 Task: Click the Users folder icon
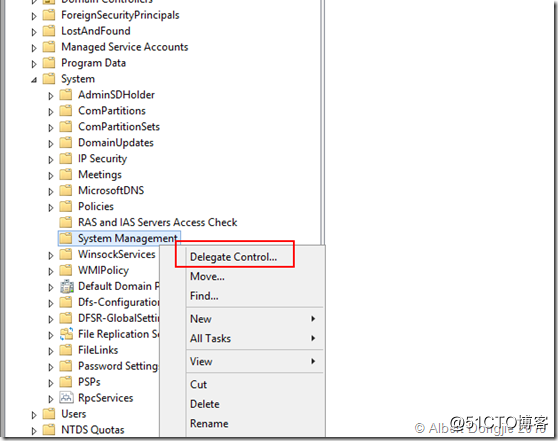[x=49, y=414]
